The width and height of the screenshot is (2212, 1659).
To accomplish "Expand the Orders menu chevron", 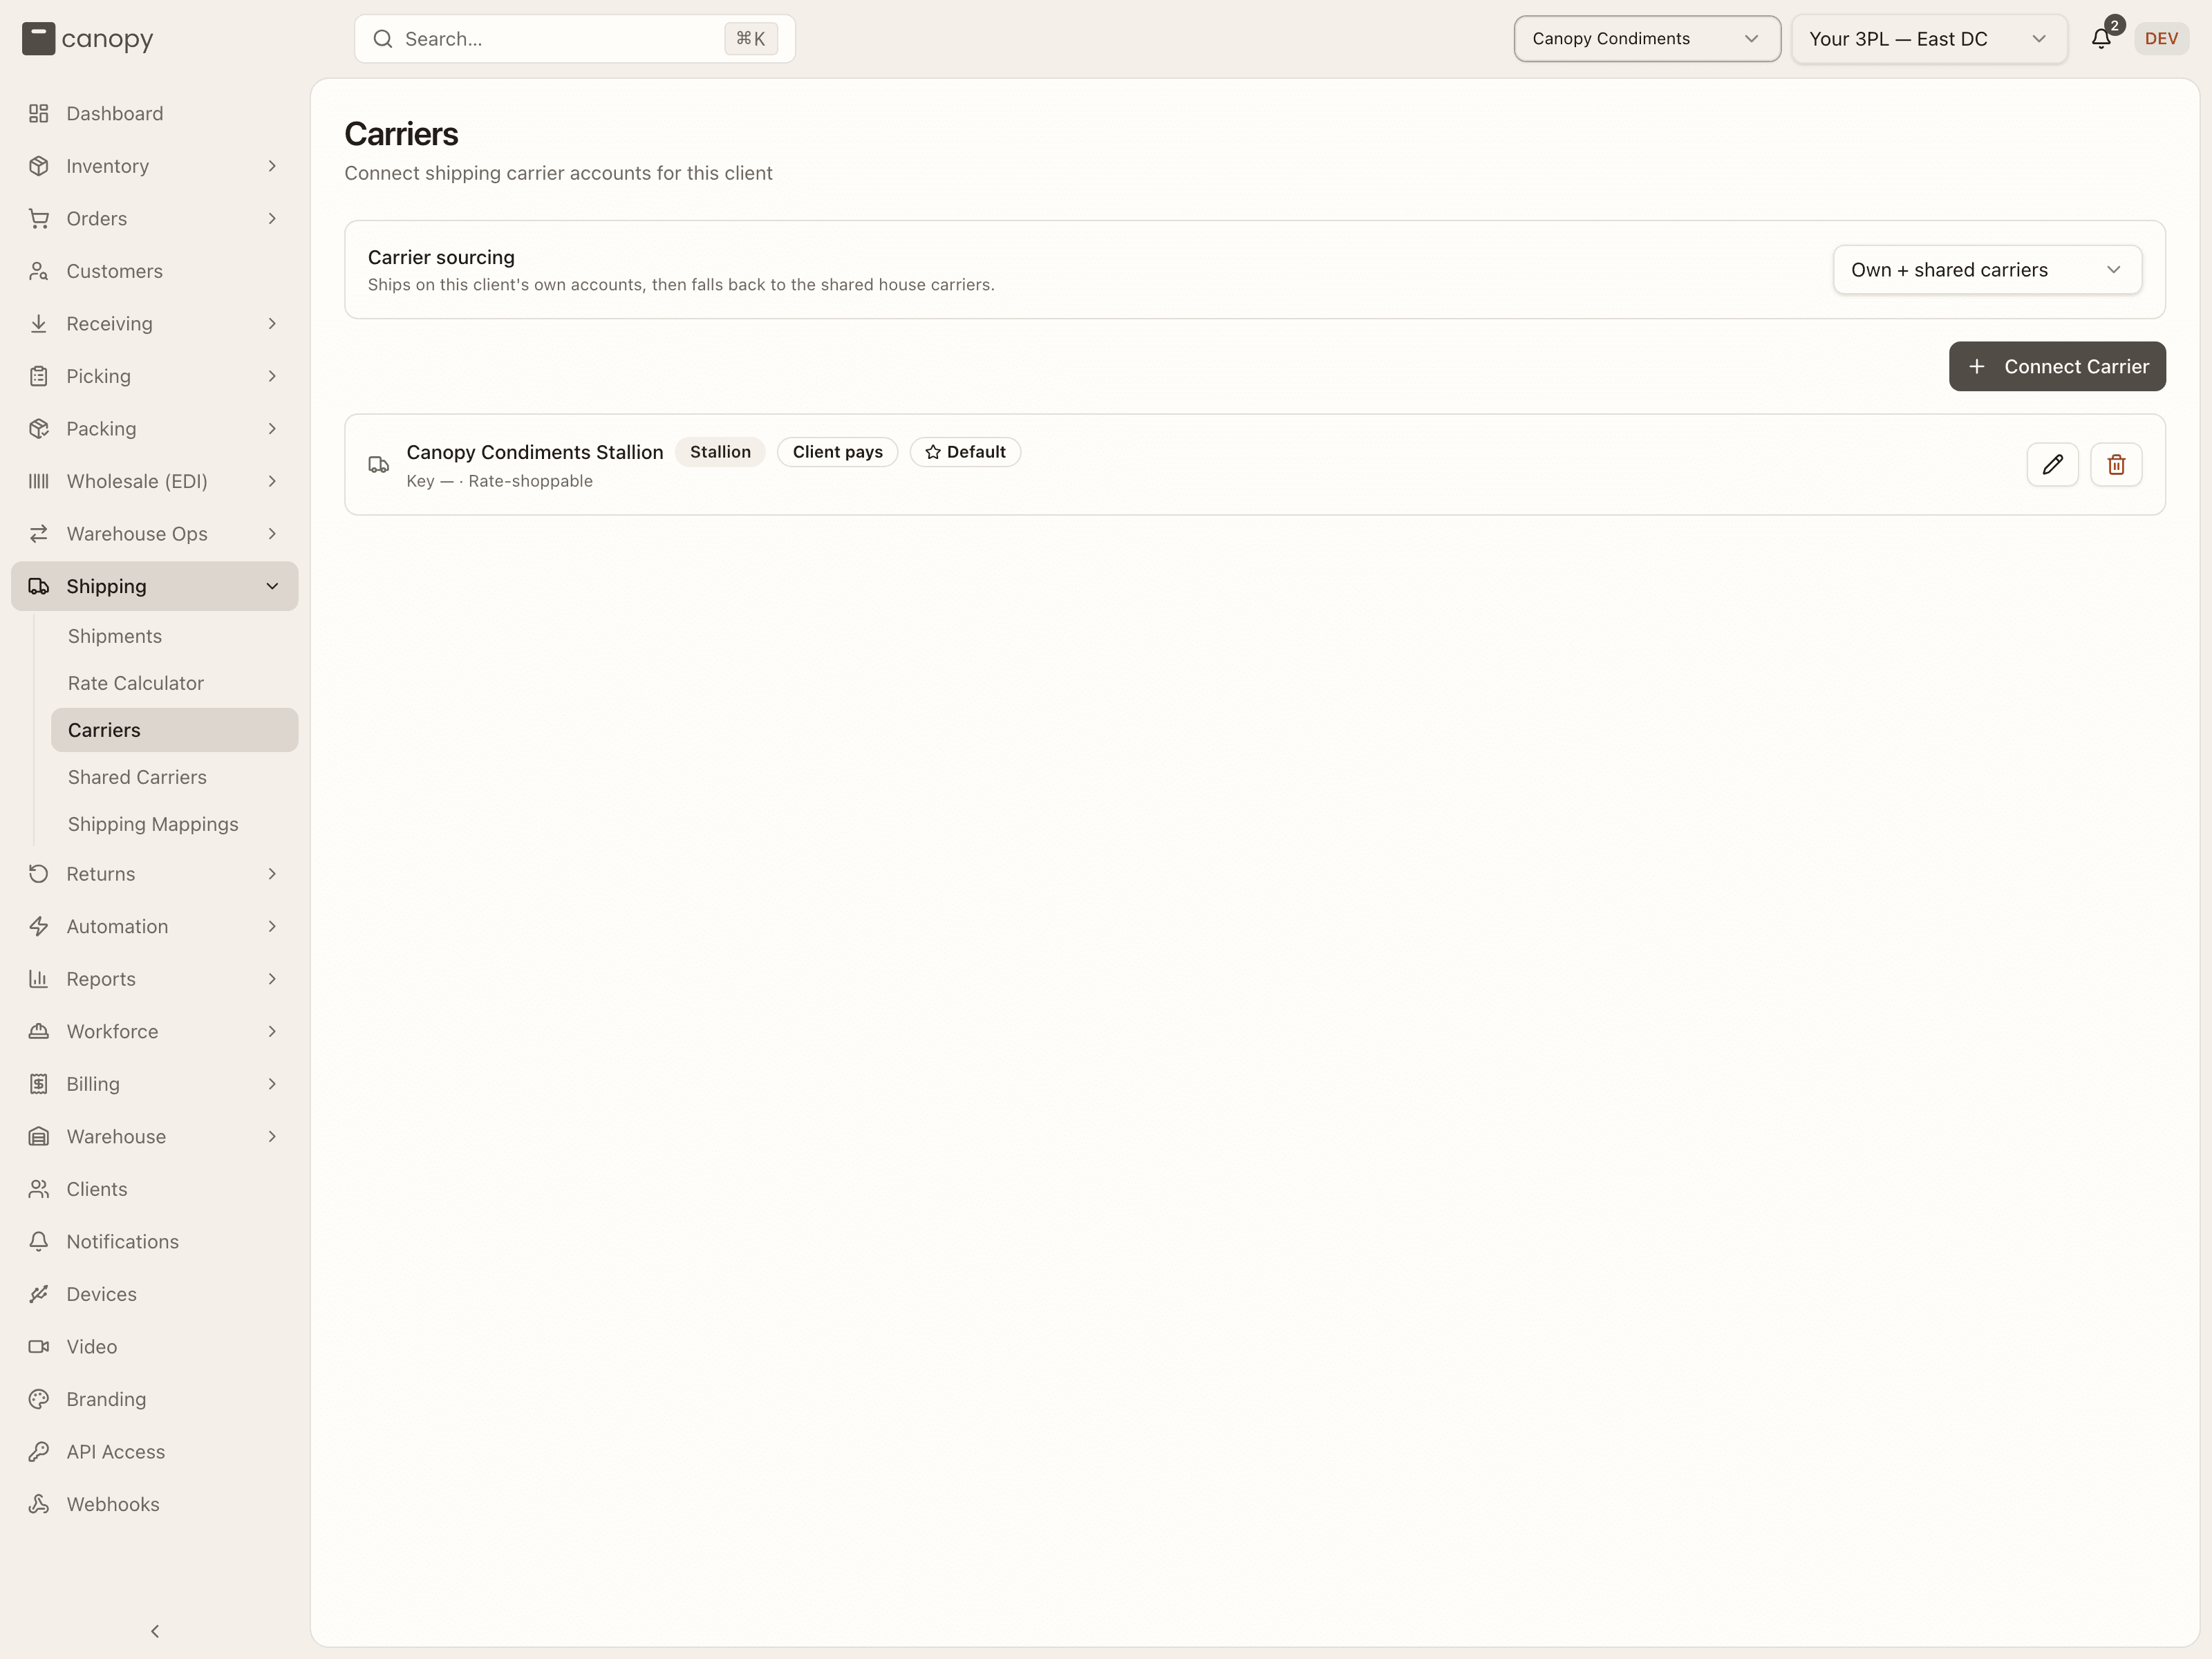I will click(x=272, y=219).
